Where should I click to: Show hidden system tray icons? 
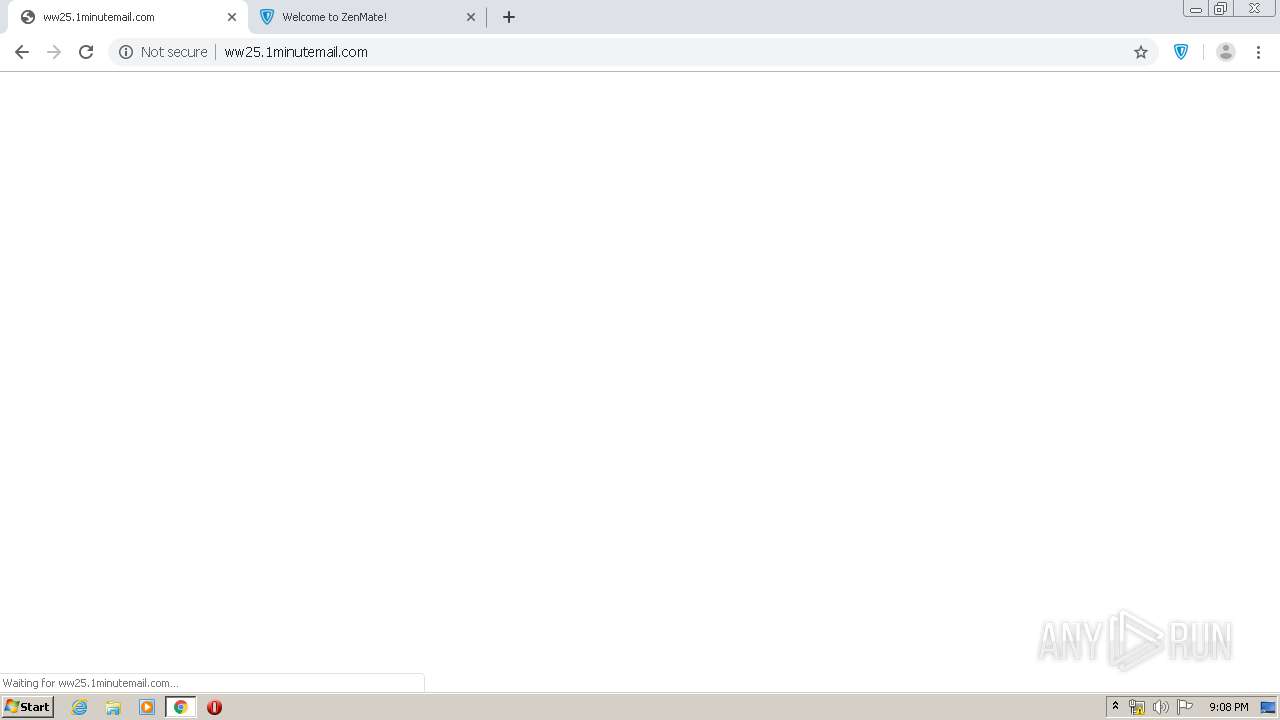tap(1116, 707)
